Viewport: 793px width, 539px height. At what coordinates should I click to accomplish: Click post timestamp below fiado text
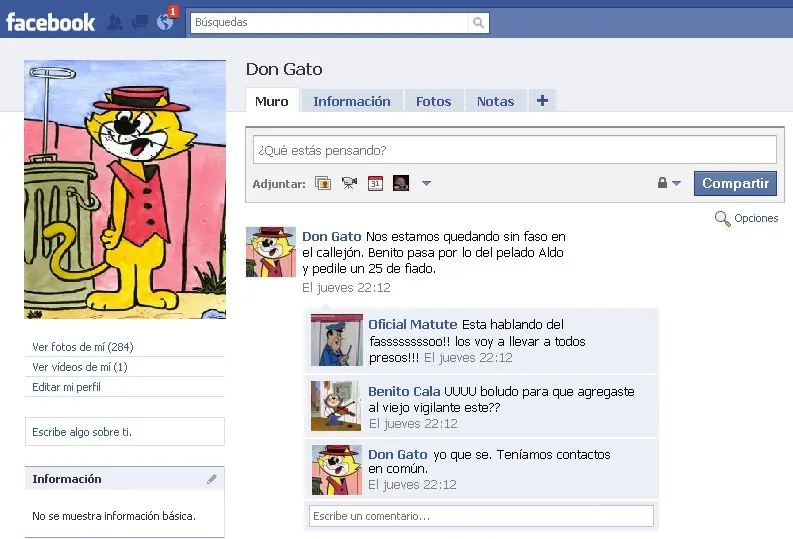pos(346,288)
